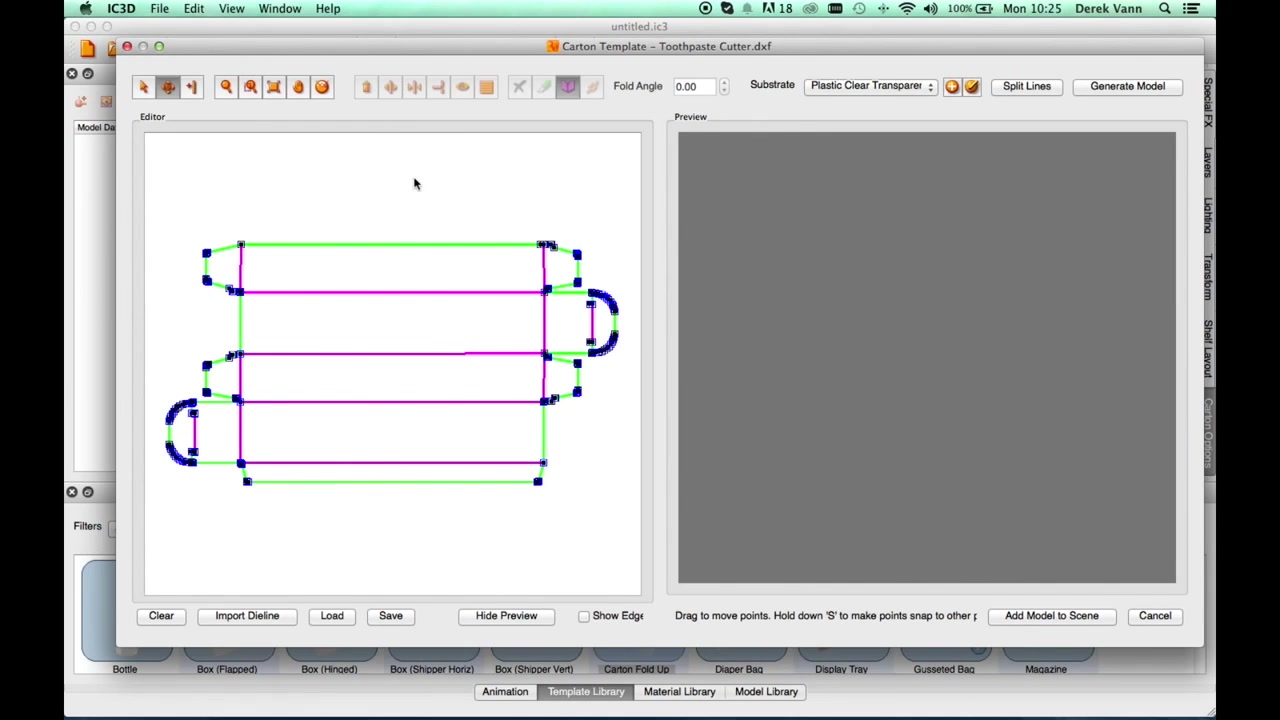Choose the zoom region tool
This screenshot has width=1280, height=720.
[250, 87]
